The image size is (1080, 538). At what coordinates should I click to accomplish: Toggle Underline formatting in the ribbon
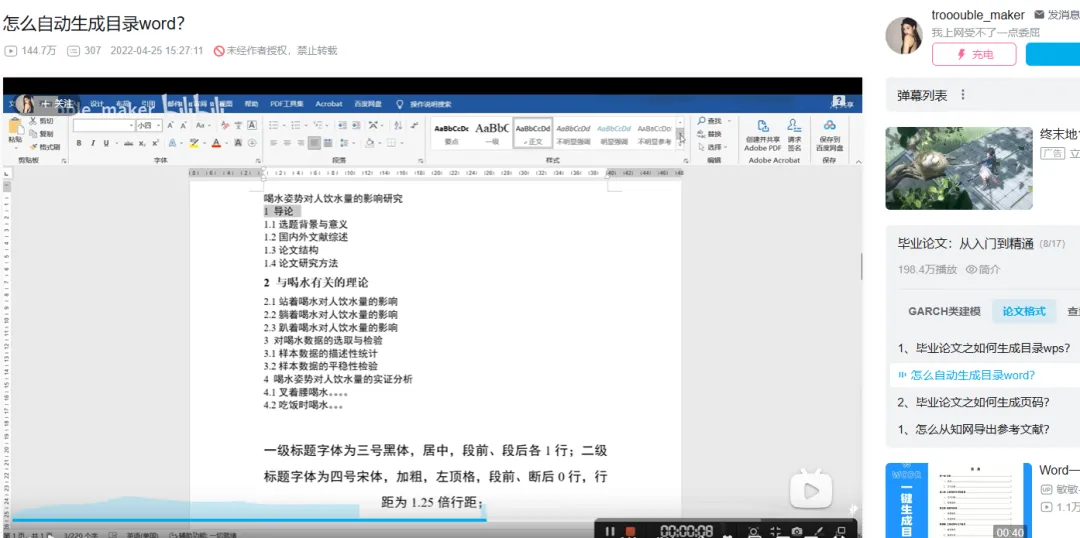(106, 143)
